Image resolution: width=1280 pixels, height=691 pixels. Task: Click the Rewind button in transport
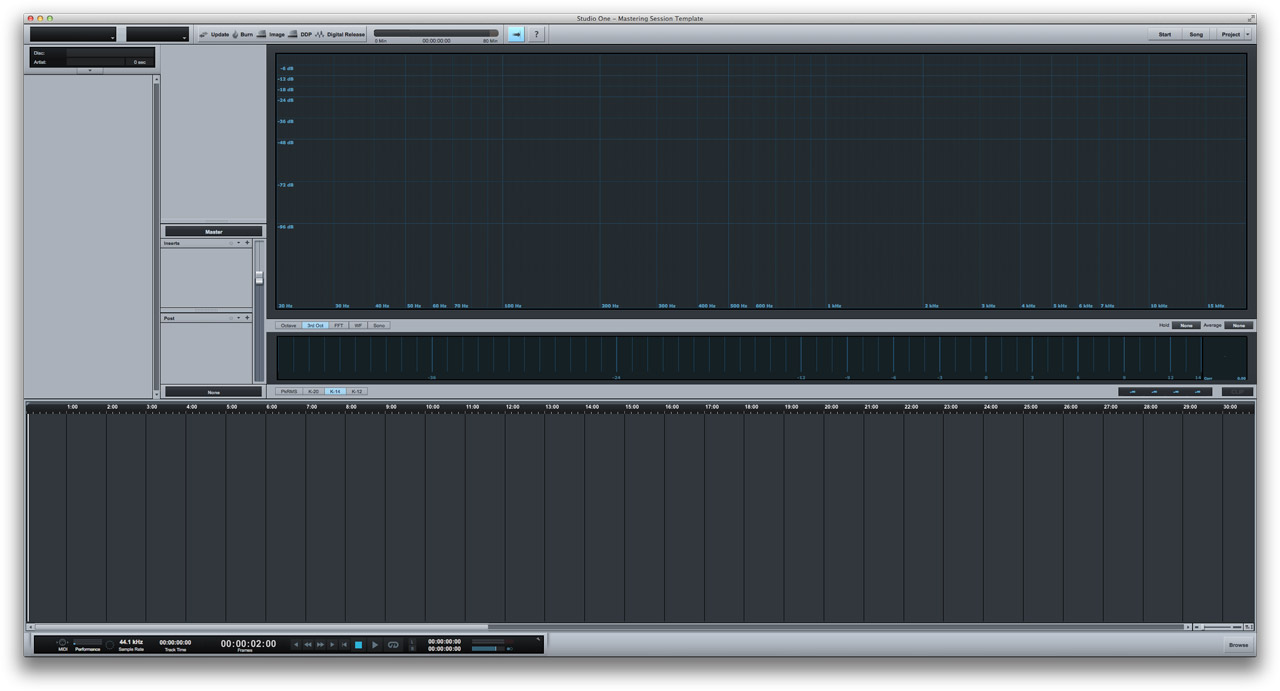click(308, 645)
